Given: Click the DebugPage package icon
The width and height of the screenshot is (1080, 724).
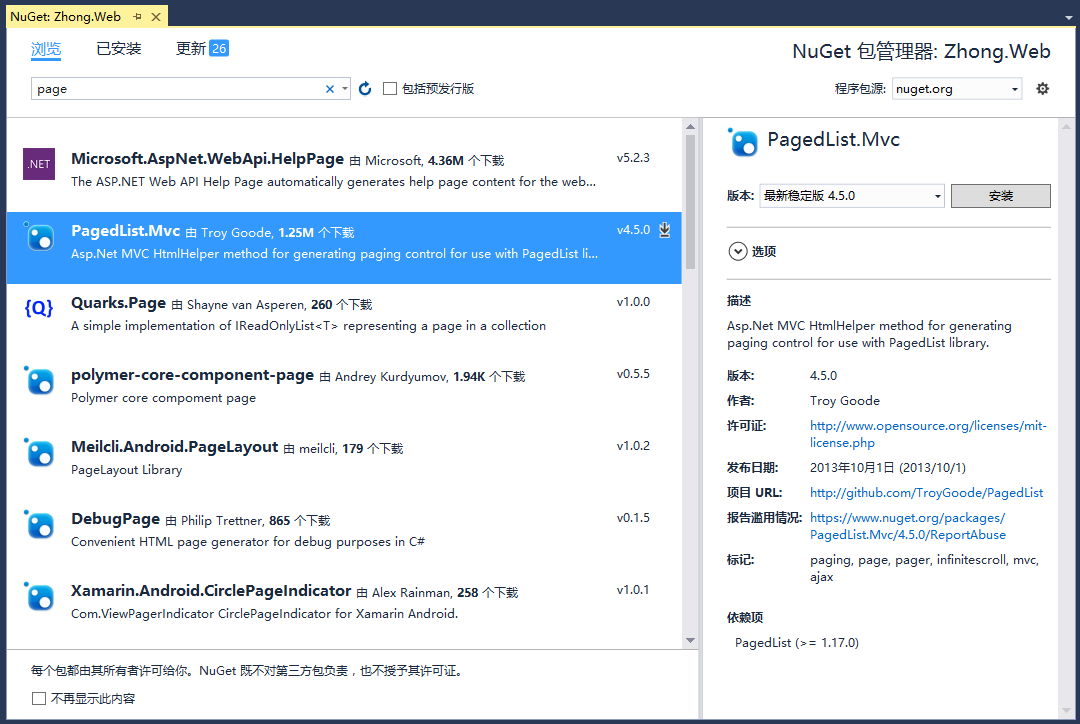Looking at the screenshot, I should [39, 524].
